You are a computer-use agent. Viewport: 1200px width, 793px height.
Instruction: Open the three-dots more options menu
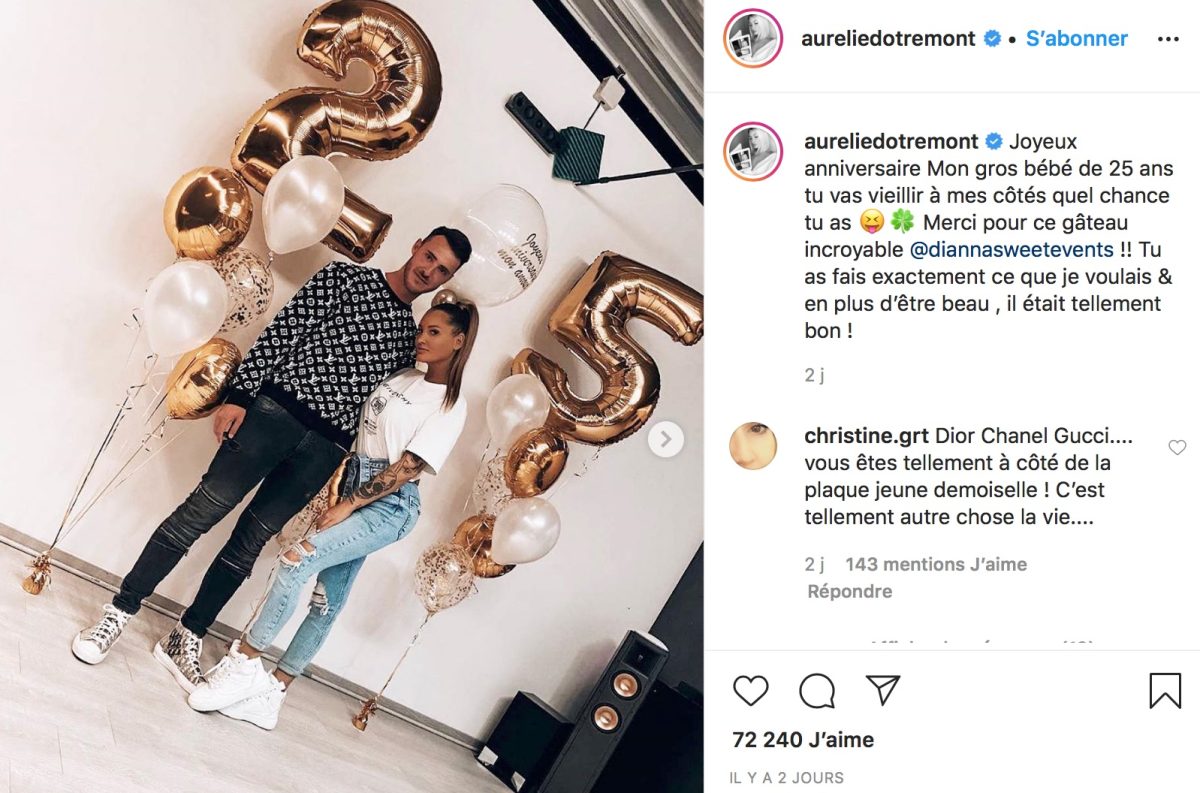1168,39
